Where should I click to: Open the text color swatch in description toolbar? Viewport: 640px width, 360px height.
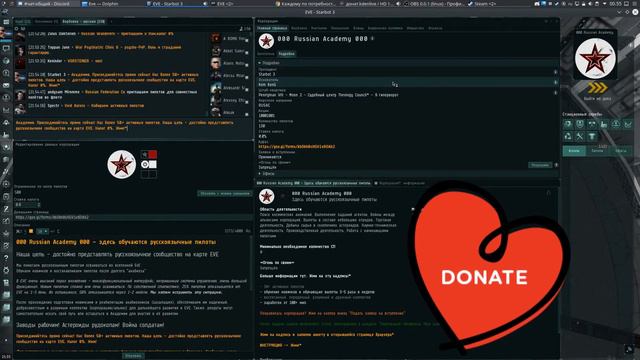tap(31, 231)
